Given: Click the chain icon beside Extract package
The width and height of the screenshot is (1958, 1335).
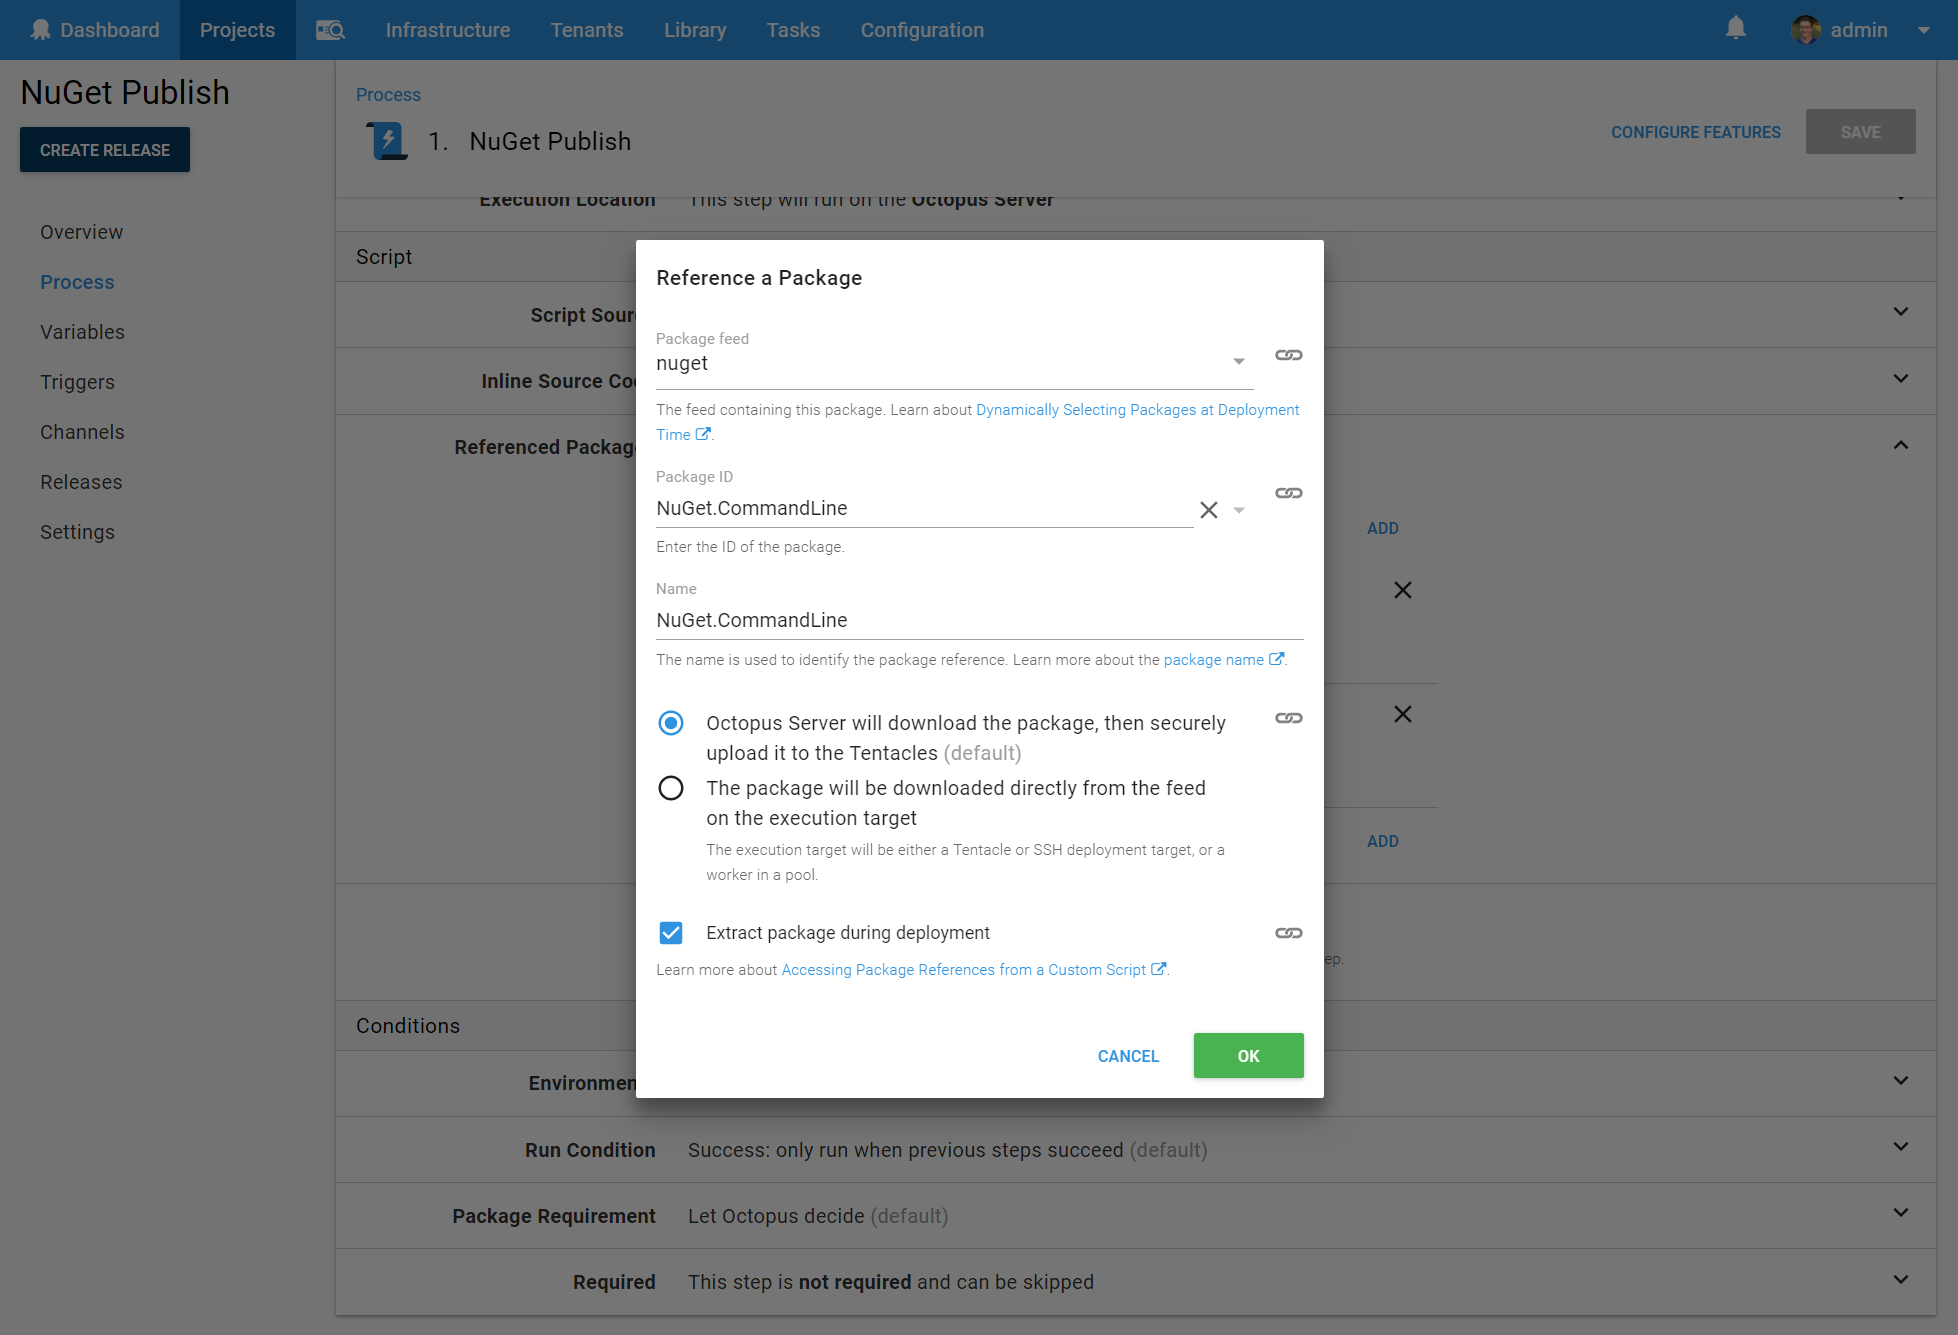Looking at the screenshot, I should pyautogui.click(x=1288, y=933).
